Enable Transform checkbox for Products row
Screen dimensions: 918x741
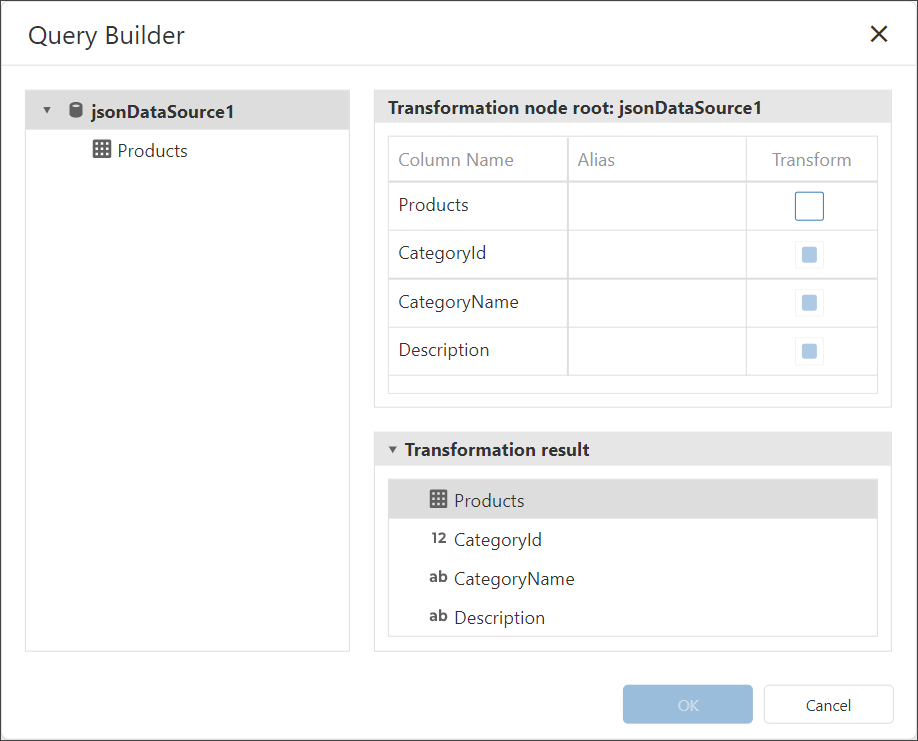coord(809,206)
